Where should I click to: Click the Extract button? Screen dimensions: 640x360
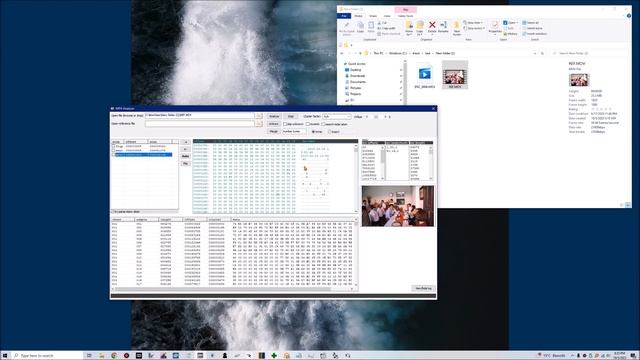point(273,124)
